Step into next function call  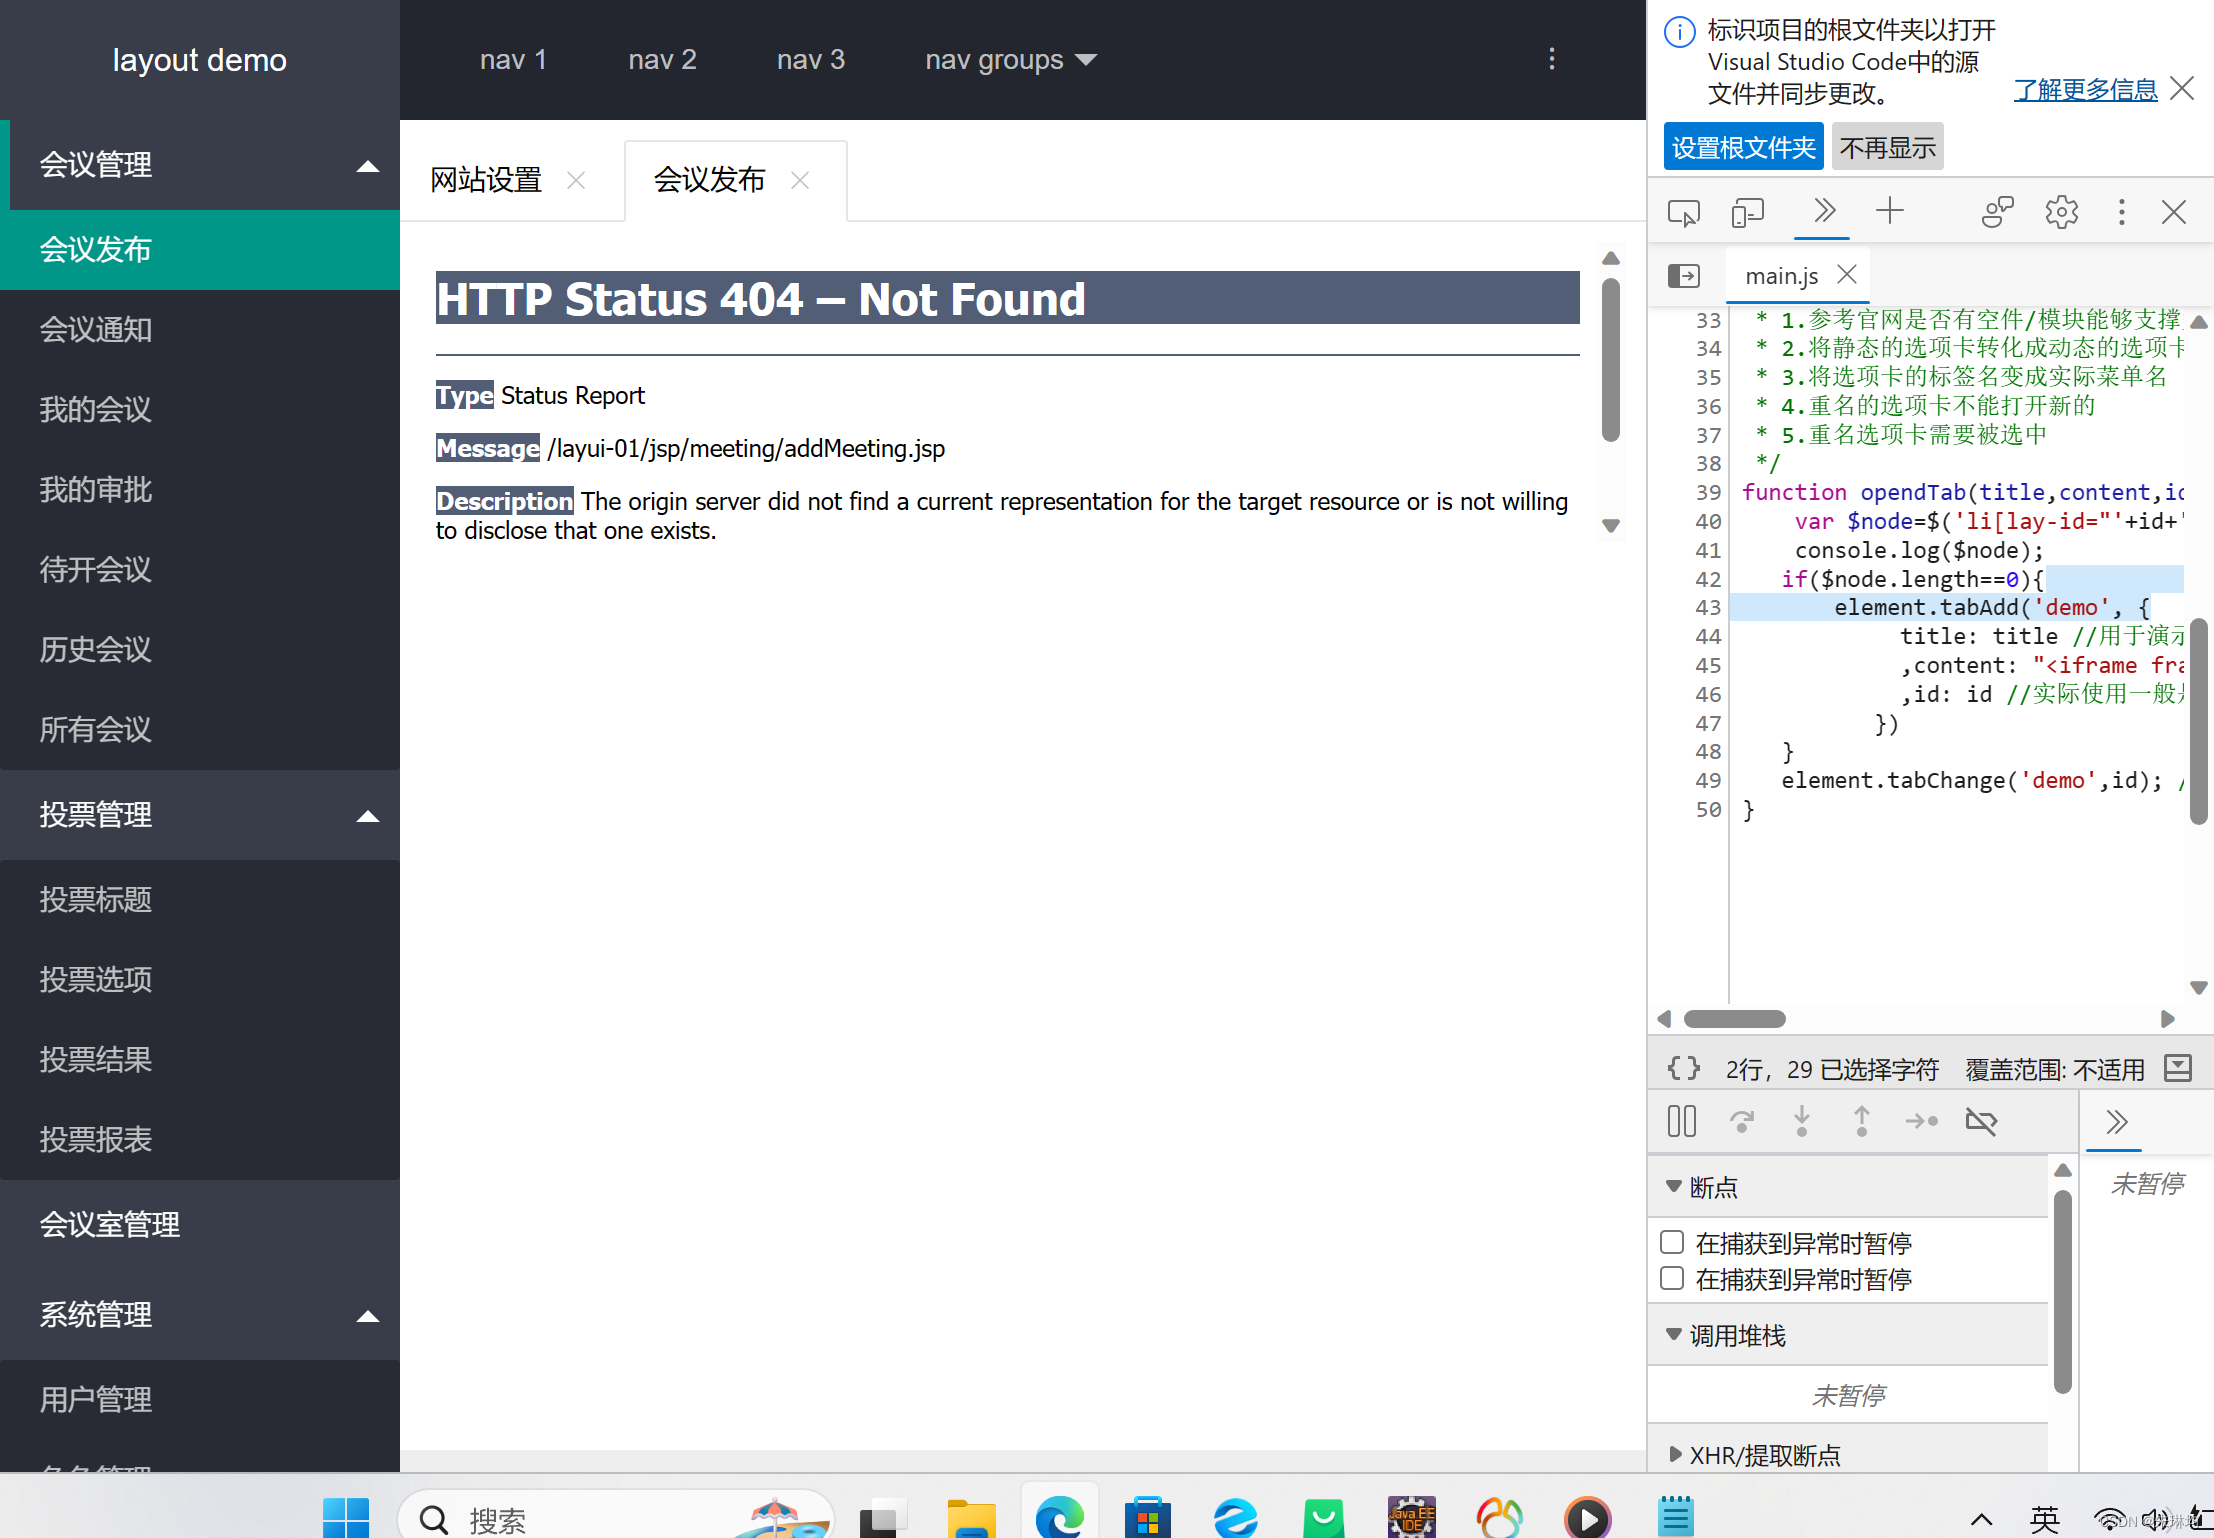[1802, 1121]
